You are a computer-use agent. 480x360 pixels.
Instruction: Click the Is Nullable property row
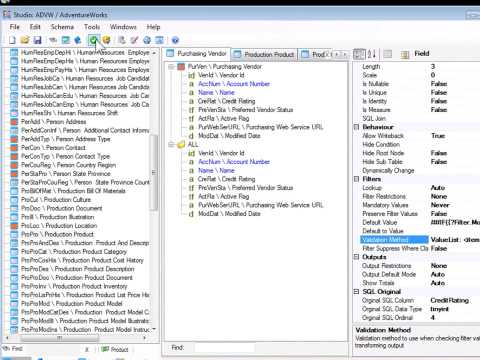[420, 84]
